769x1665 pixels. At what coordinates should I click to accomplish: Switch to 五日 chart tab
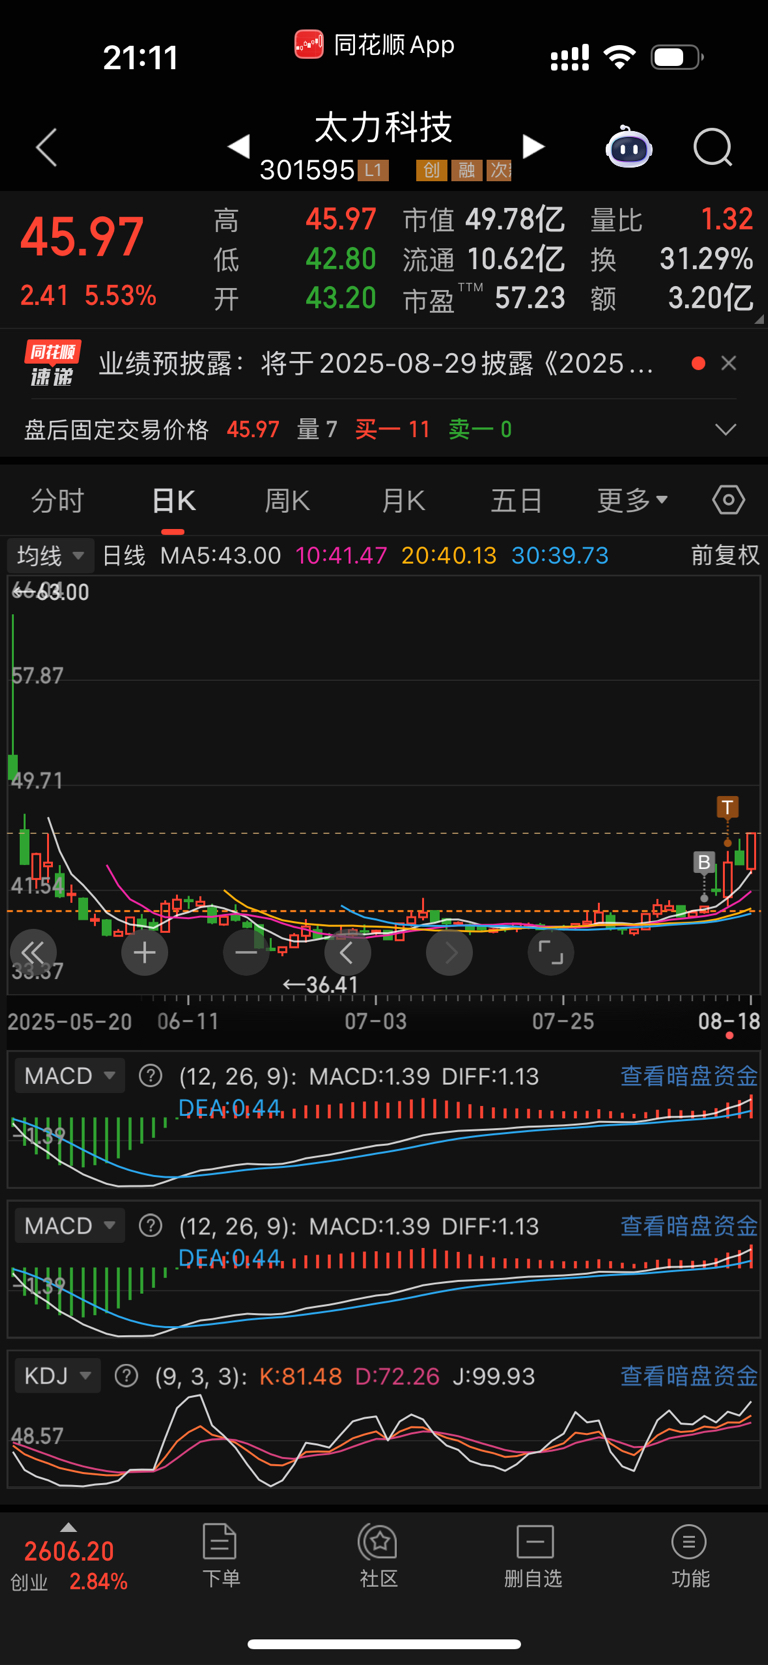click(516, 500)
